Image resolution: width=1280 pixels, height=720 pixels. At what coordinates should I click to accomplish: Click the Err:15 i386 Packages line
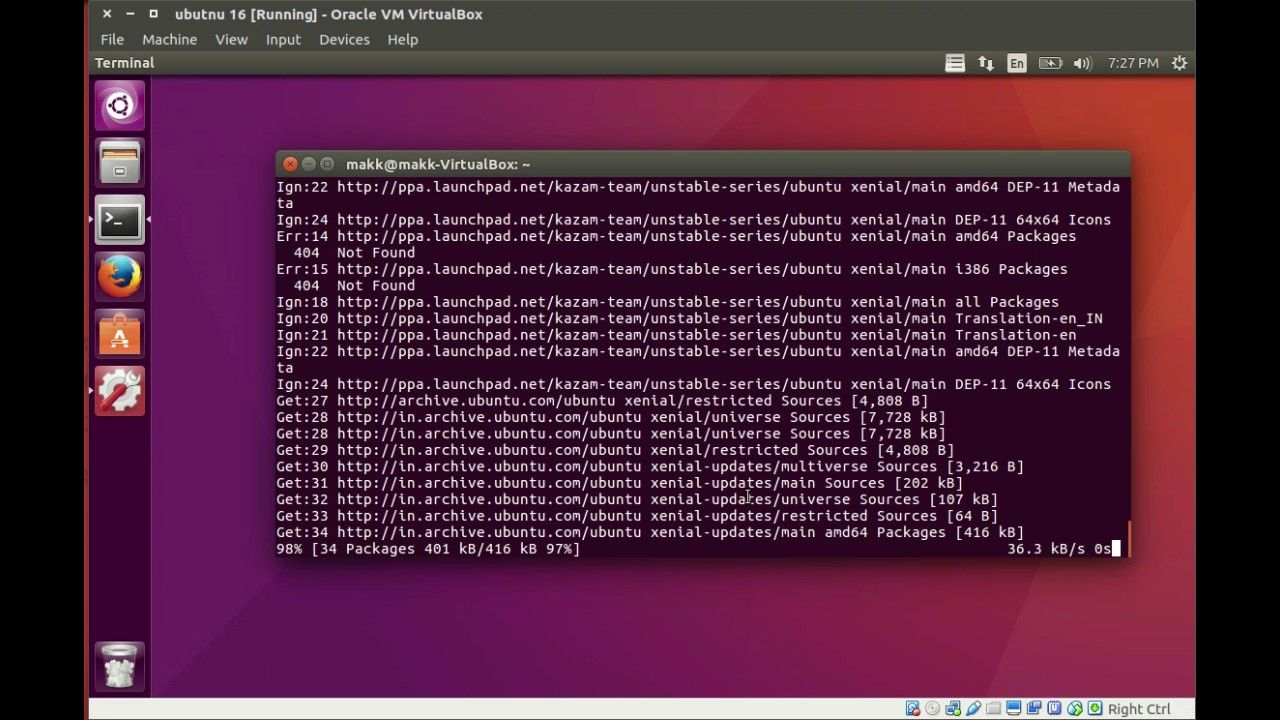pos(672,269)
